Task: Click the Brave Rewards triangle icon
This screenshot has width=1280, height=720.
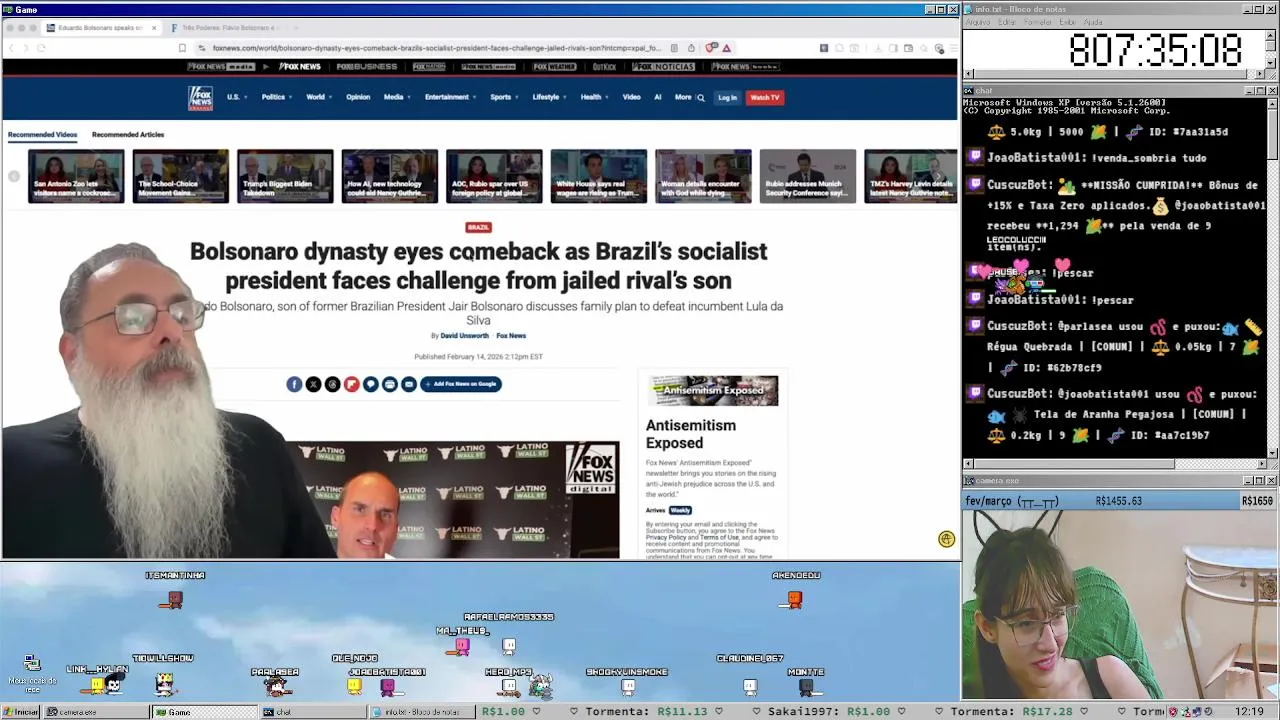Action: pos(727,48)
